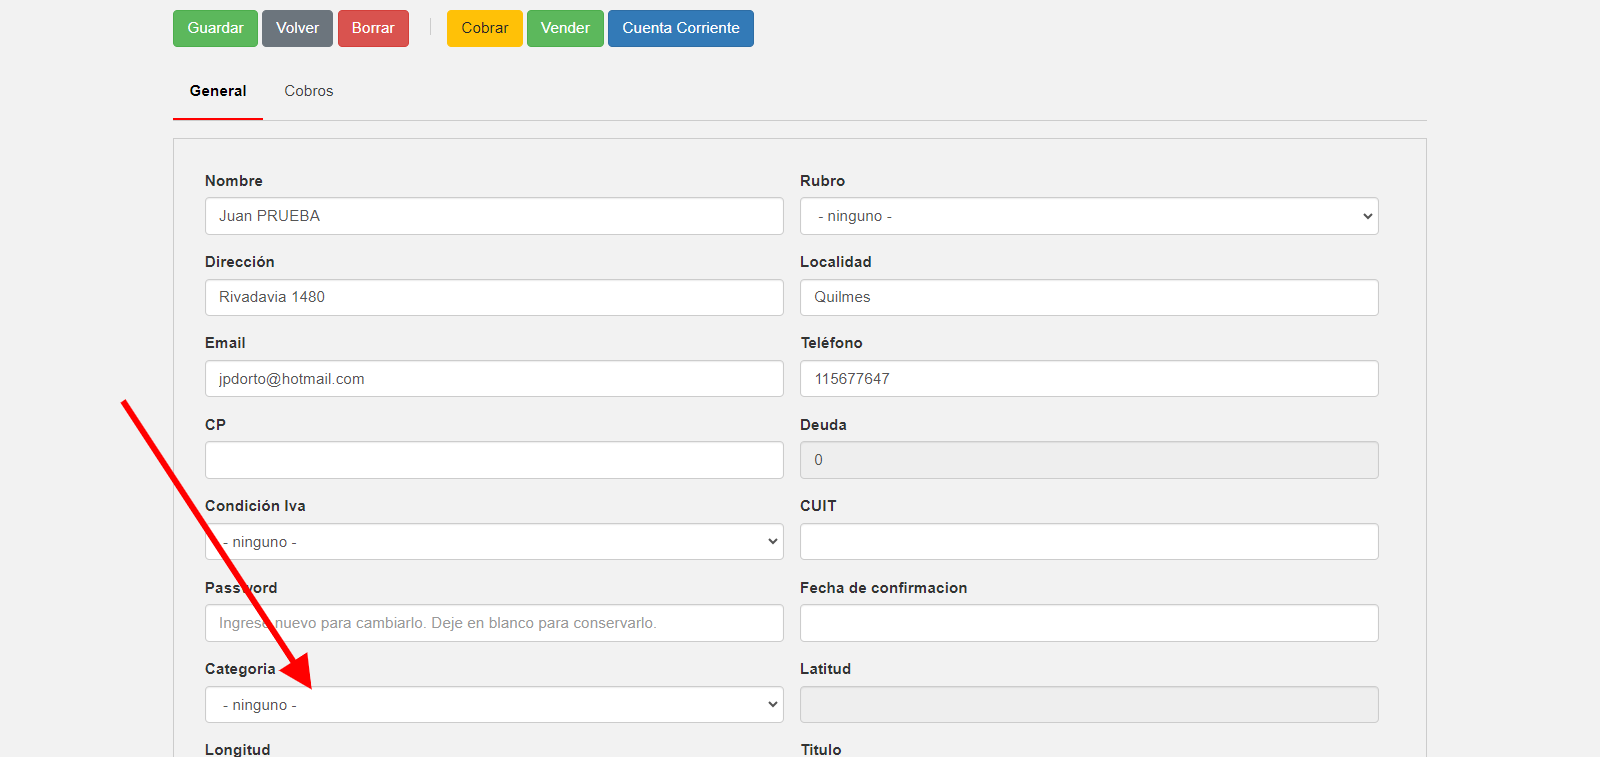Expand the Rubro dropdown
This screenshot has width=1601, height=757.
1088,216
